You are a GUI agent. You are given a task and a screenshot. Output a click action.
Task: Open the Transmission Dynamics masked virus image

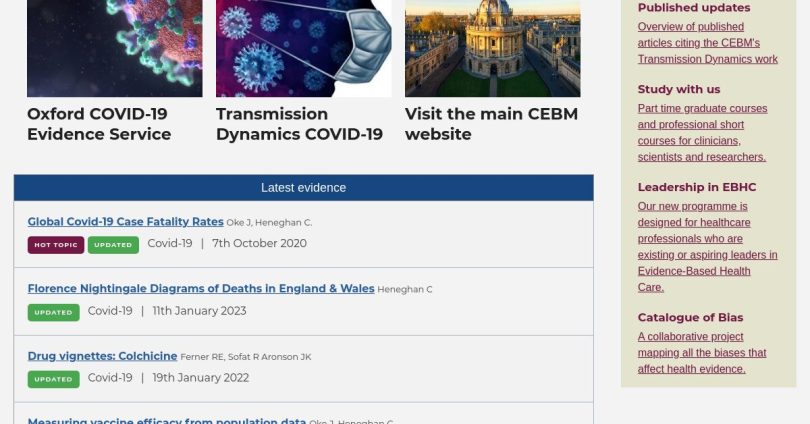click(x=303, y=48)
